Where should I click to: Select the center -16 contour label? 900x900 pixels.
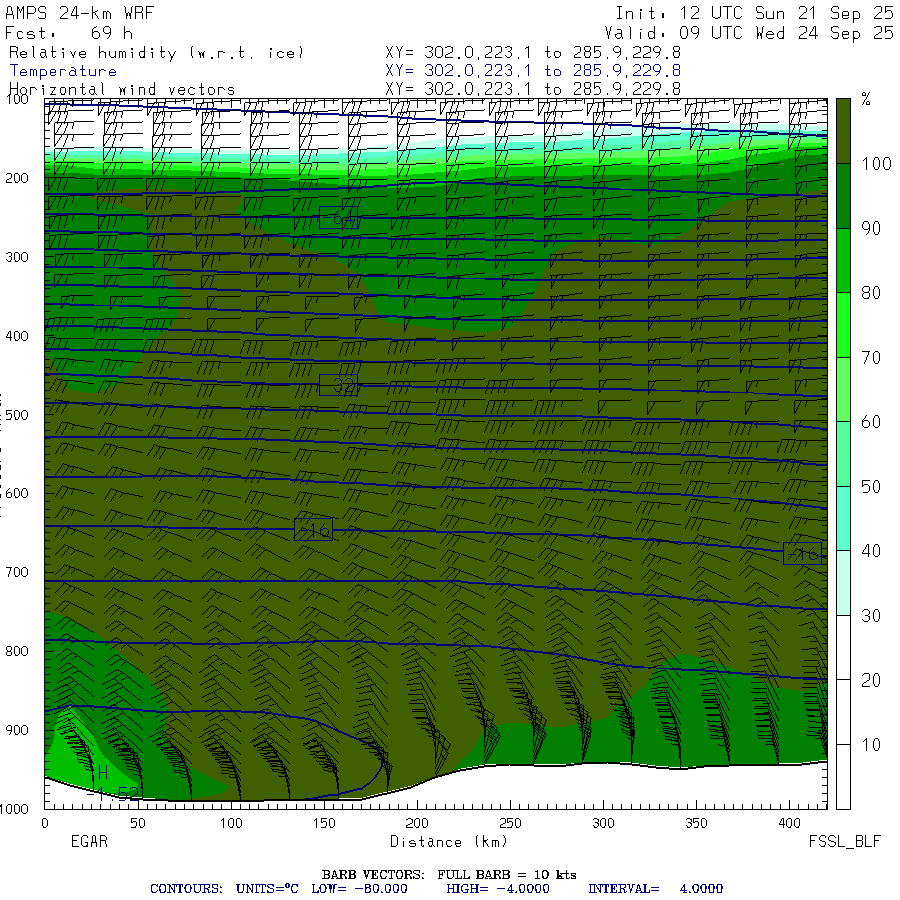pos(313,530)
